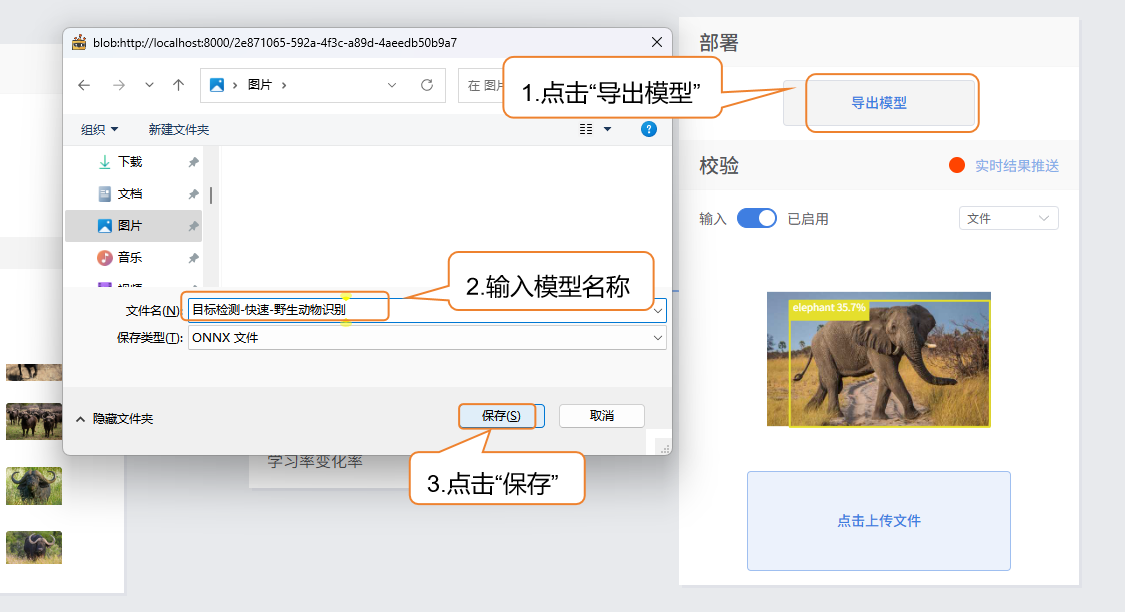Screen dimensions: 1125x612
Task: Expand the 文件 input source dropdown
Action: [1008, 219]
